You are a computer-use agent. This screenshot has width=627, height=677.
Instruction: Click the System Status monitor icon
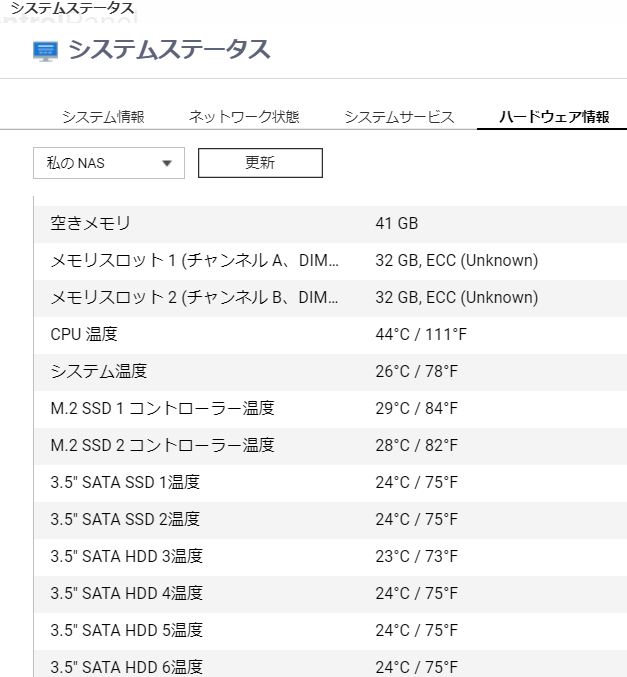click(x=45, y=51)
